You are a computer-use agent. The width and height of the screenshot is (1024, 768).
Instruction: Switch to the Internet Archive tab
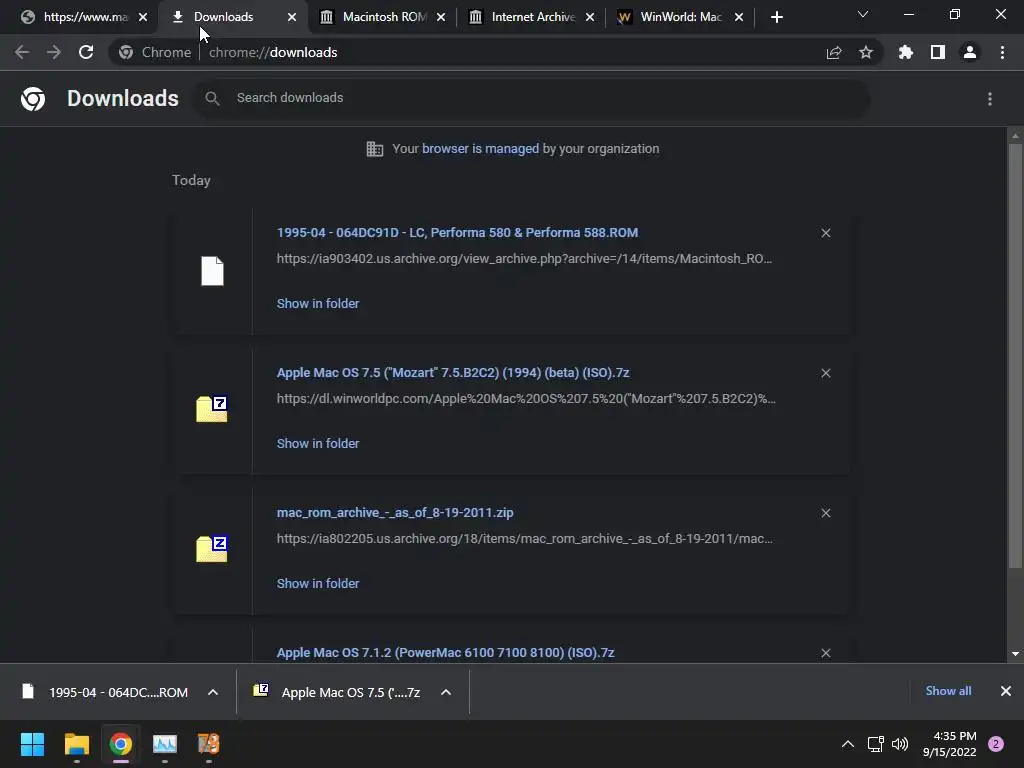click(x=530, y=17)
